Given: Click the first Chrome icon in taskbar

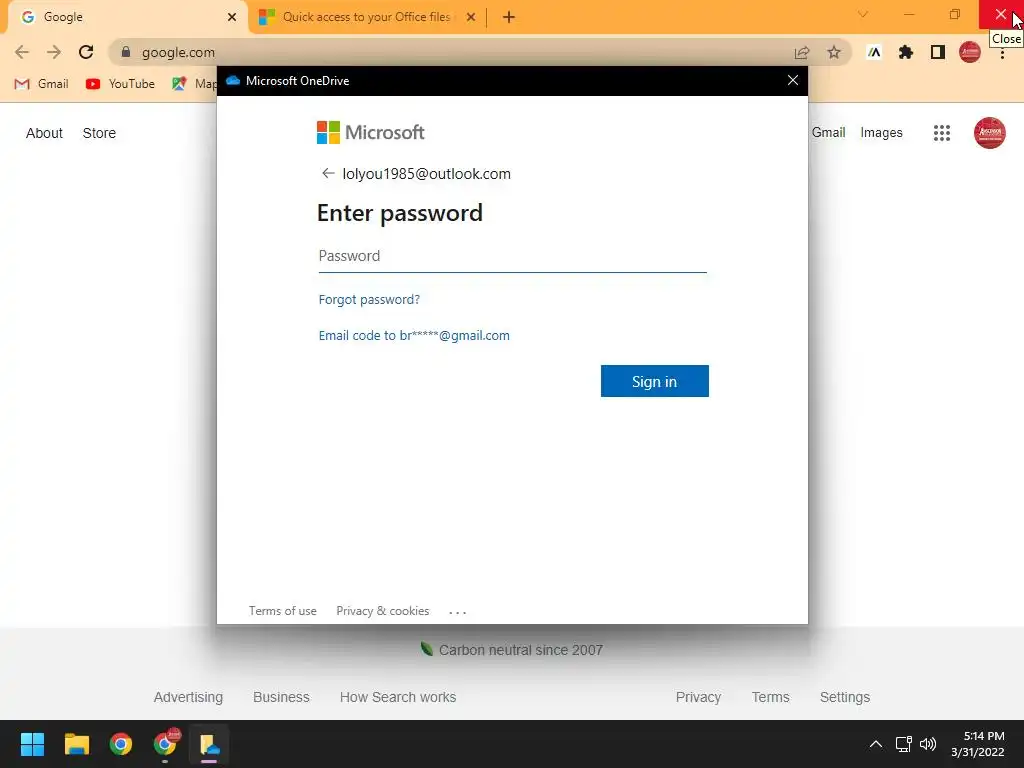Looking at the screenshot, I should pos(121,744).
